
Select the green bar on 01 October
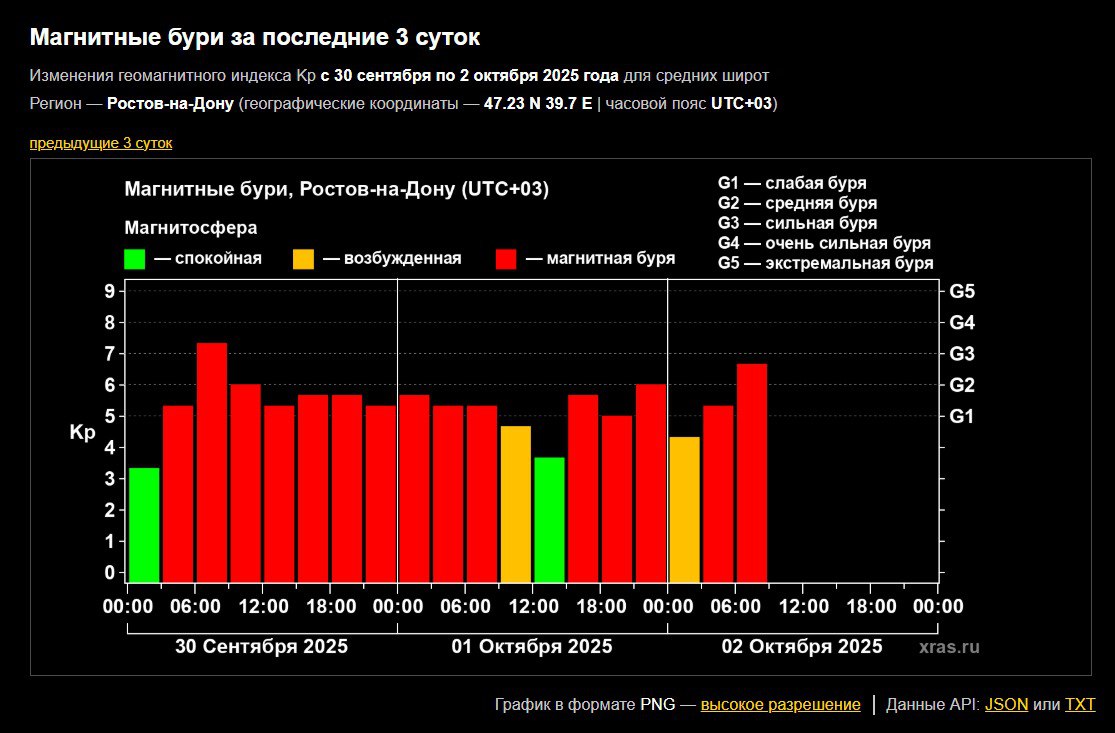(x=549, y=519)
